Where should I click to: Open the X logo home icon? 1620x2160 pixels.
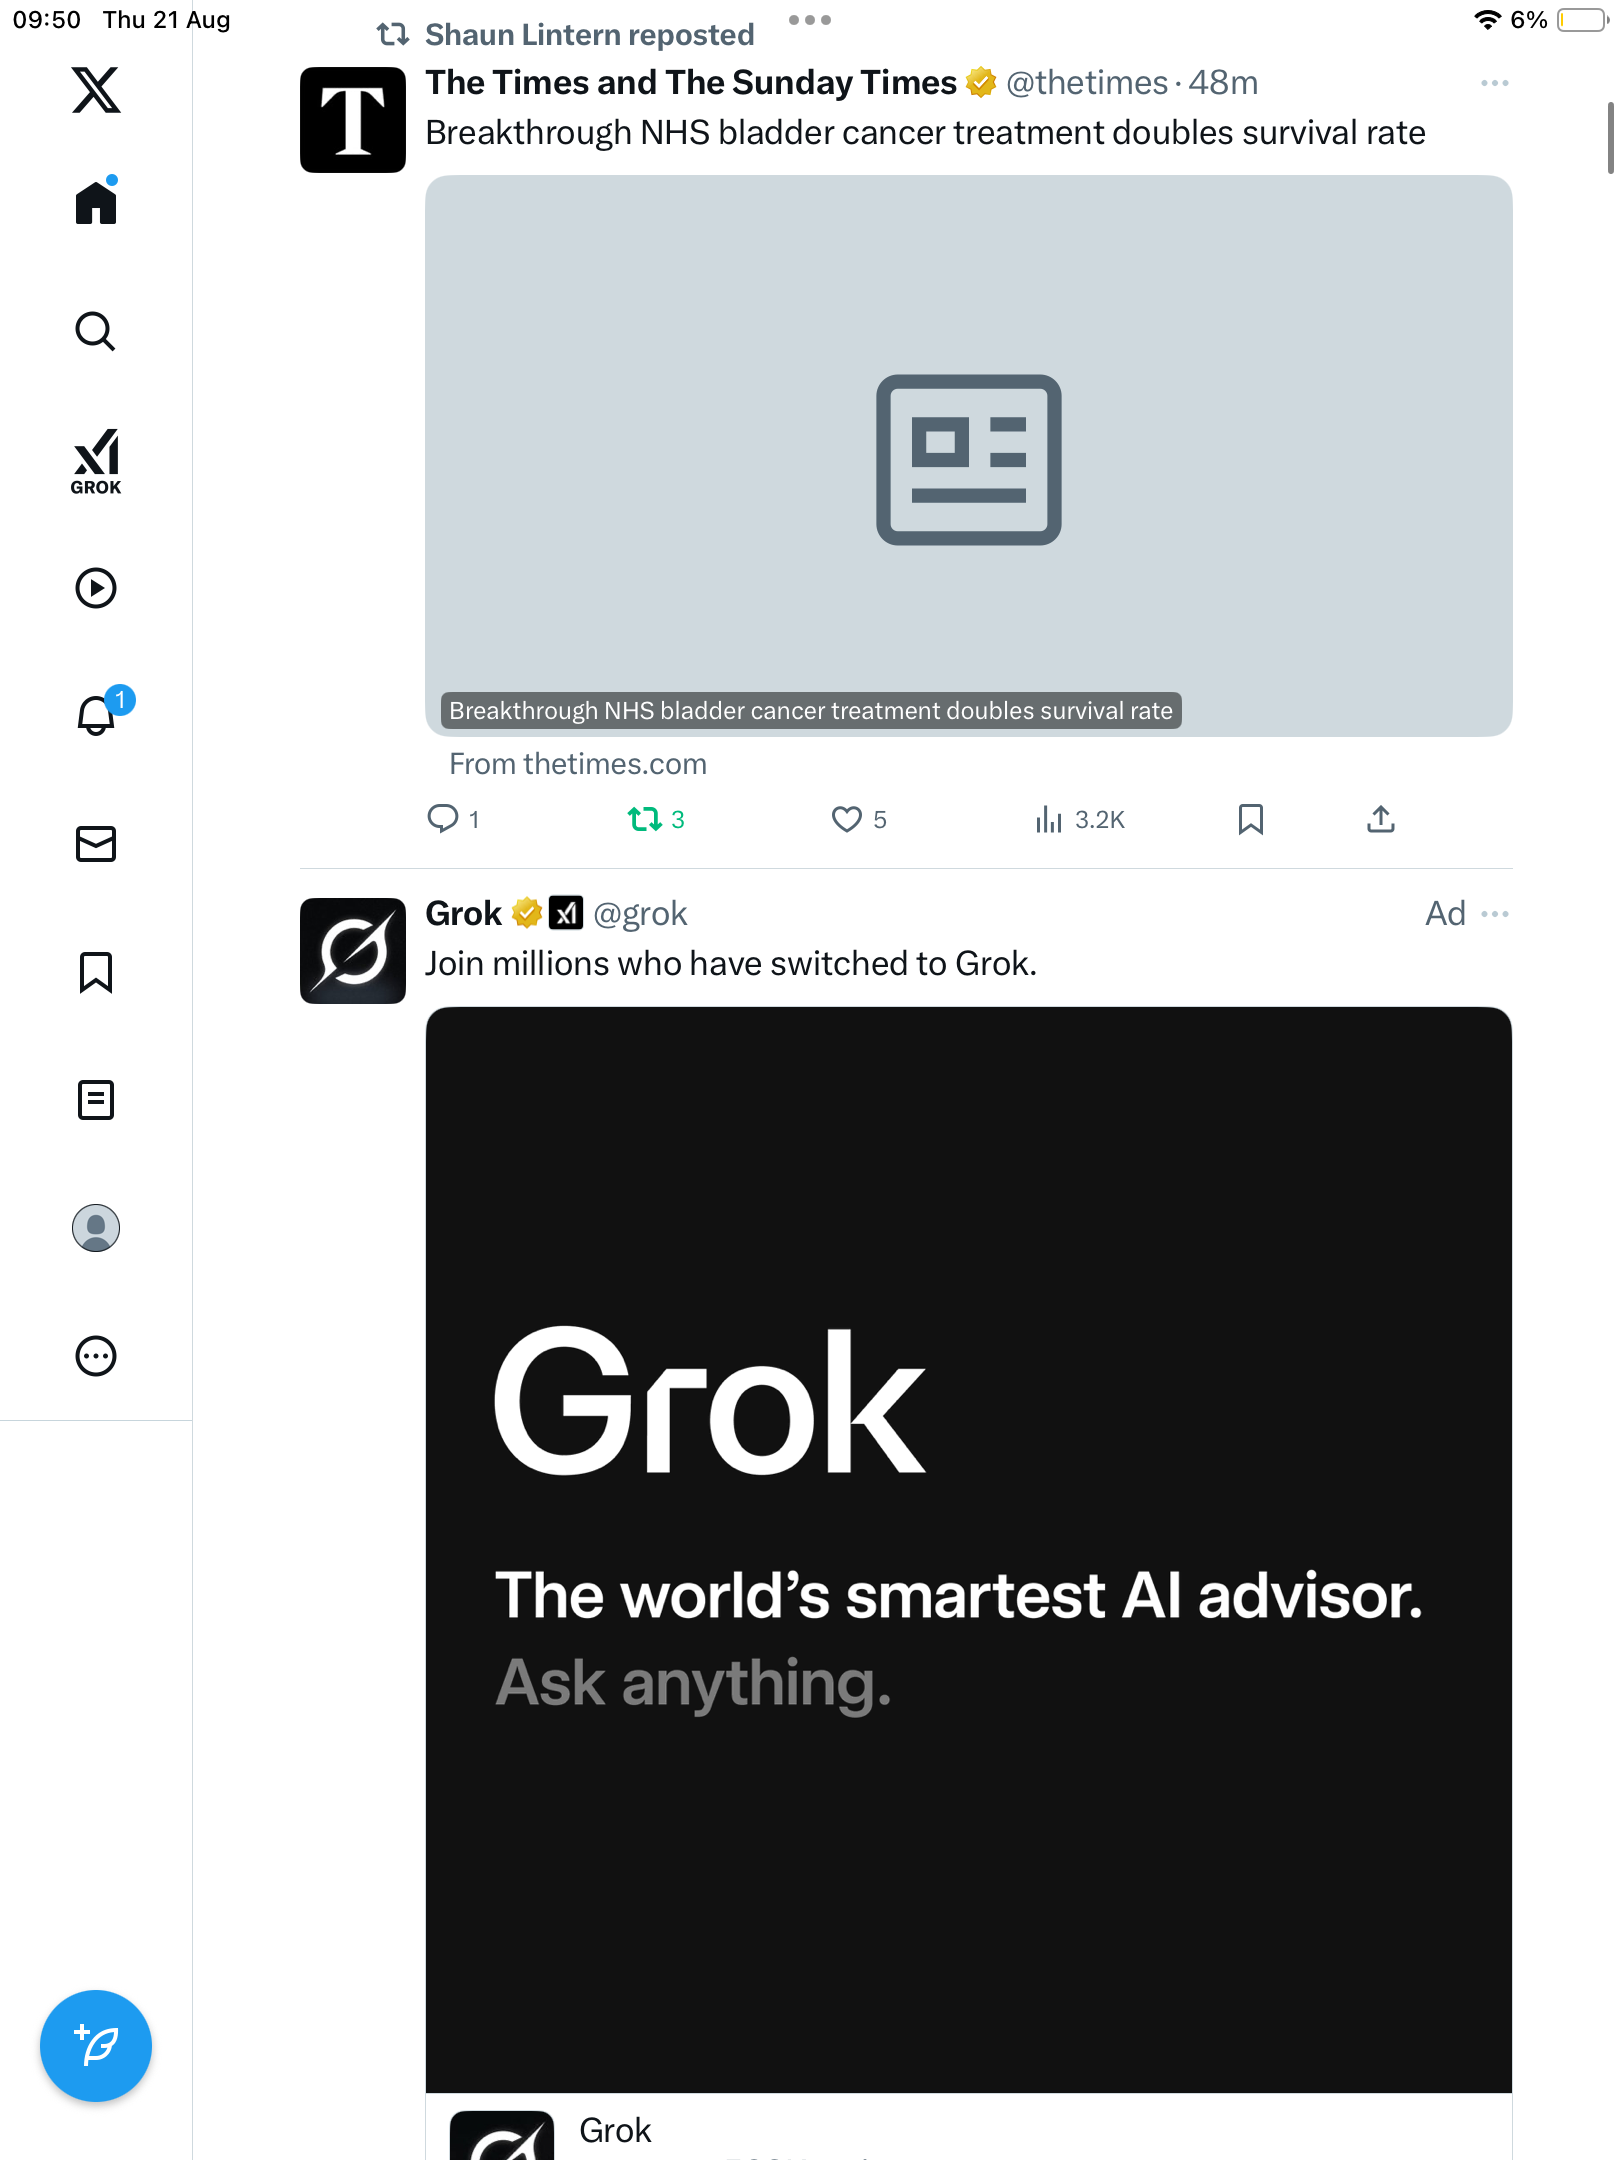(96, 90)
